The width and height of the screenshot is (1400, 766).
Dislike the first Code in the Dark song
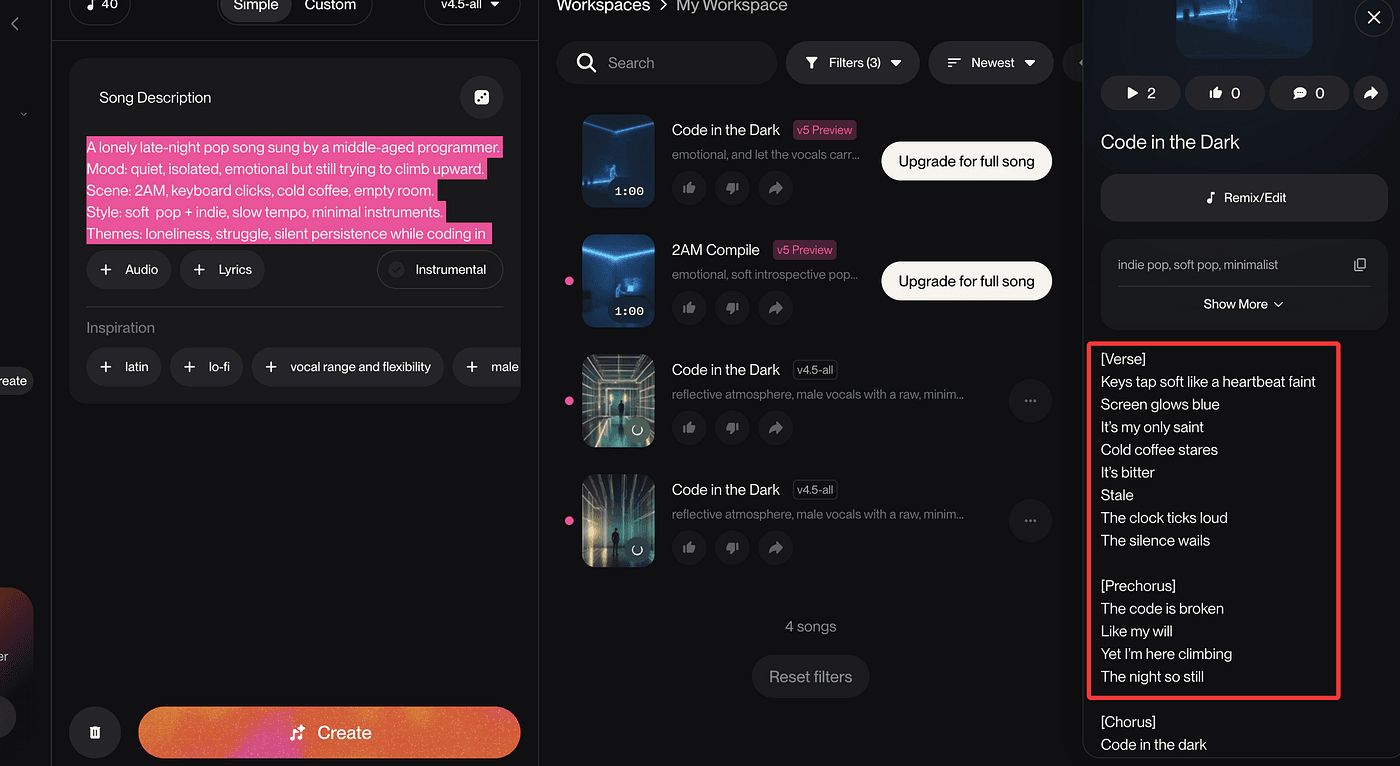(x=732, y=188)
